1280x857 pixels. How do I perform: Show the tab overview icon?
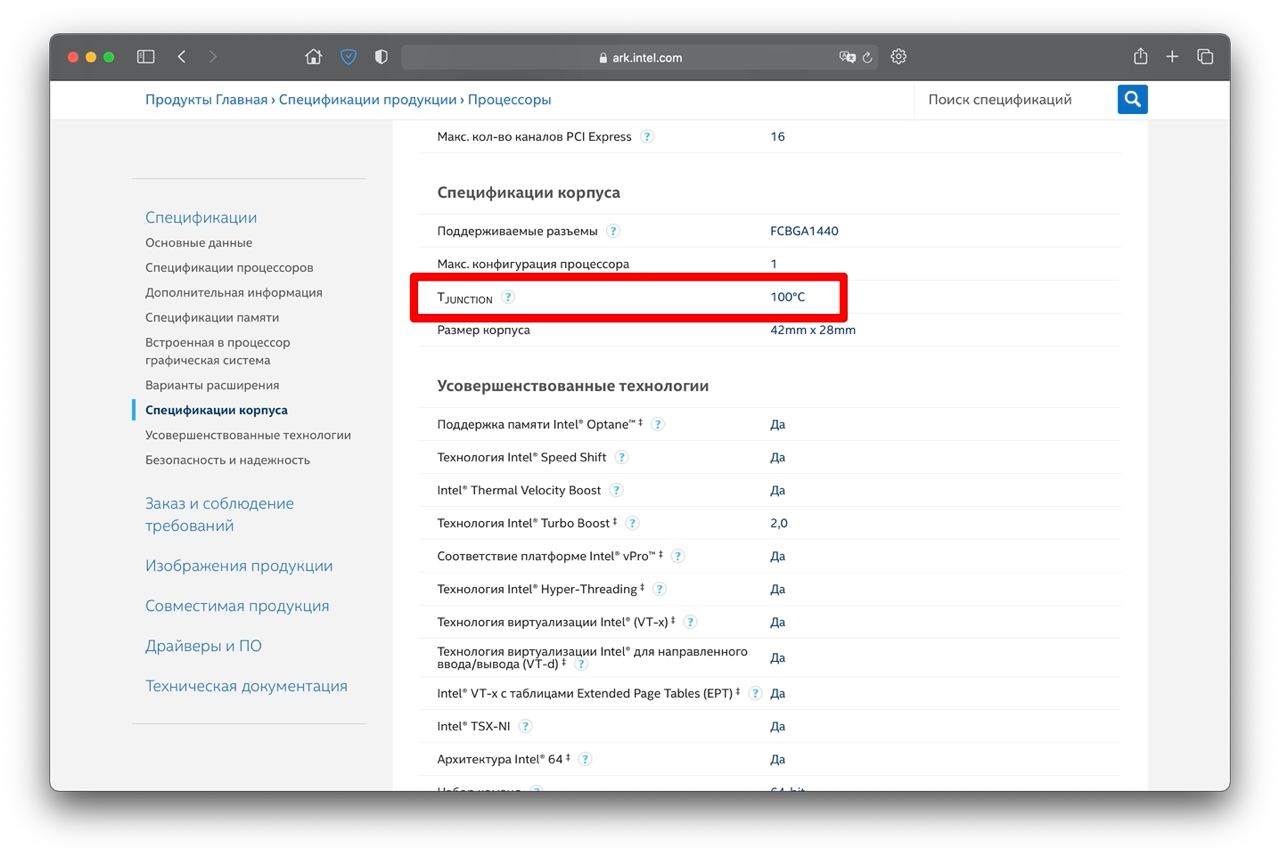(1205, 57)
